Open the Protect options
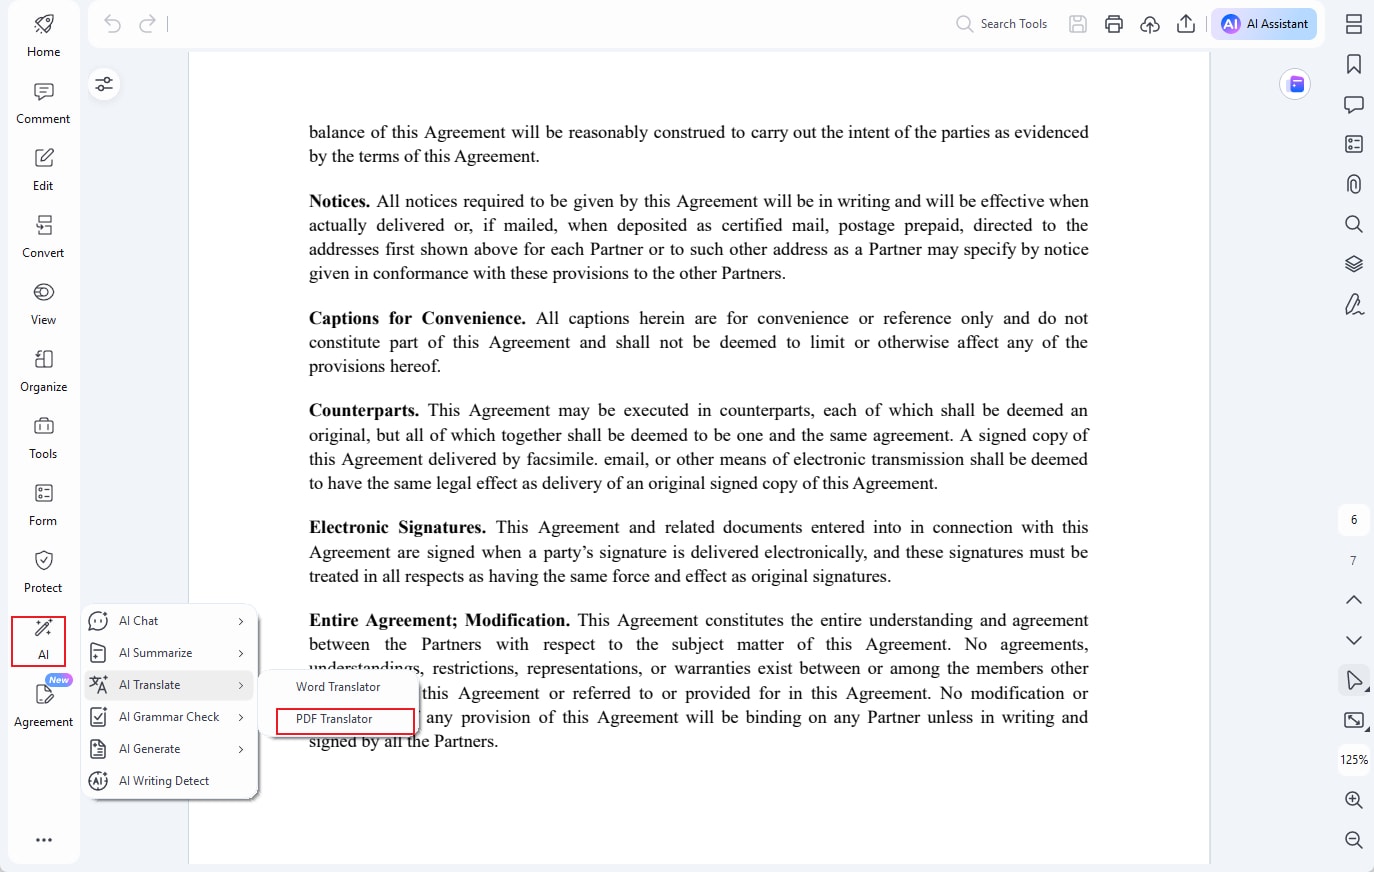 [x=43, y=572]
